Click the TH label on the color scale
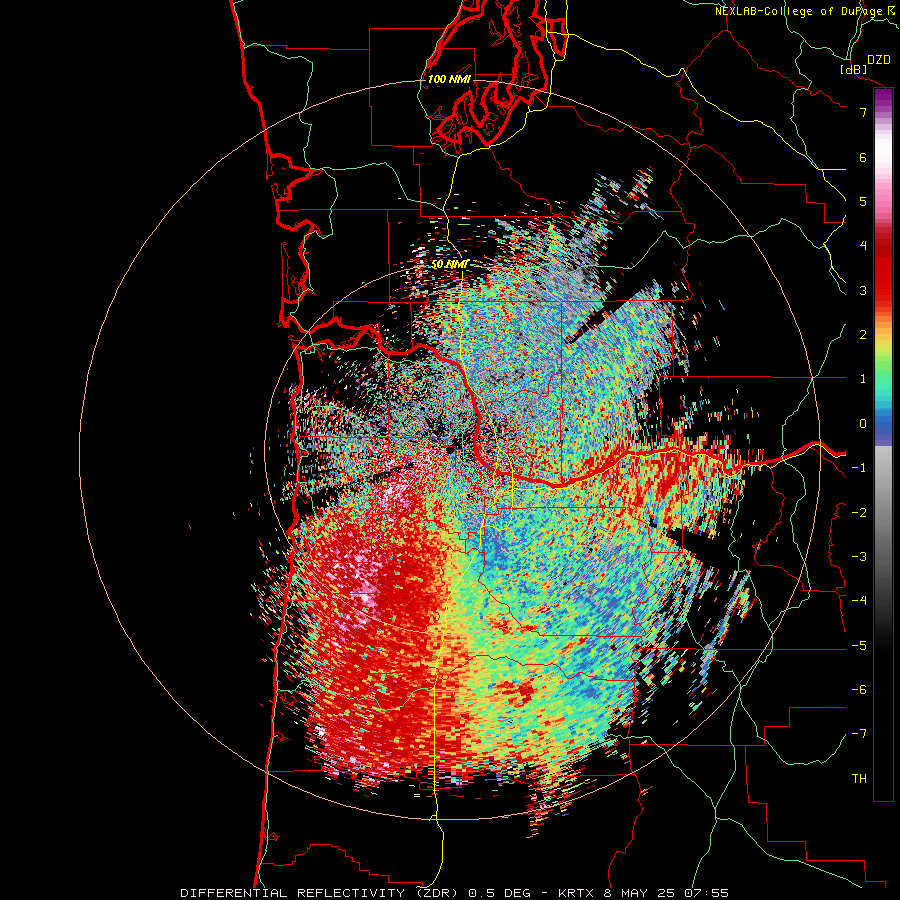900x900 pixels. [859, 779]
